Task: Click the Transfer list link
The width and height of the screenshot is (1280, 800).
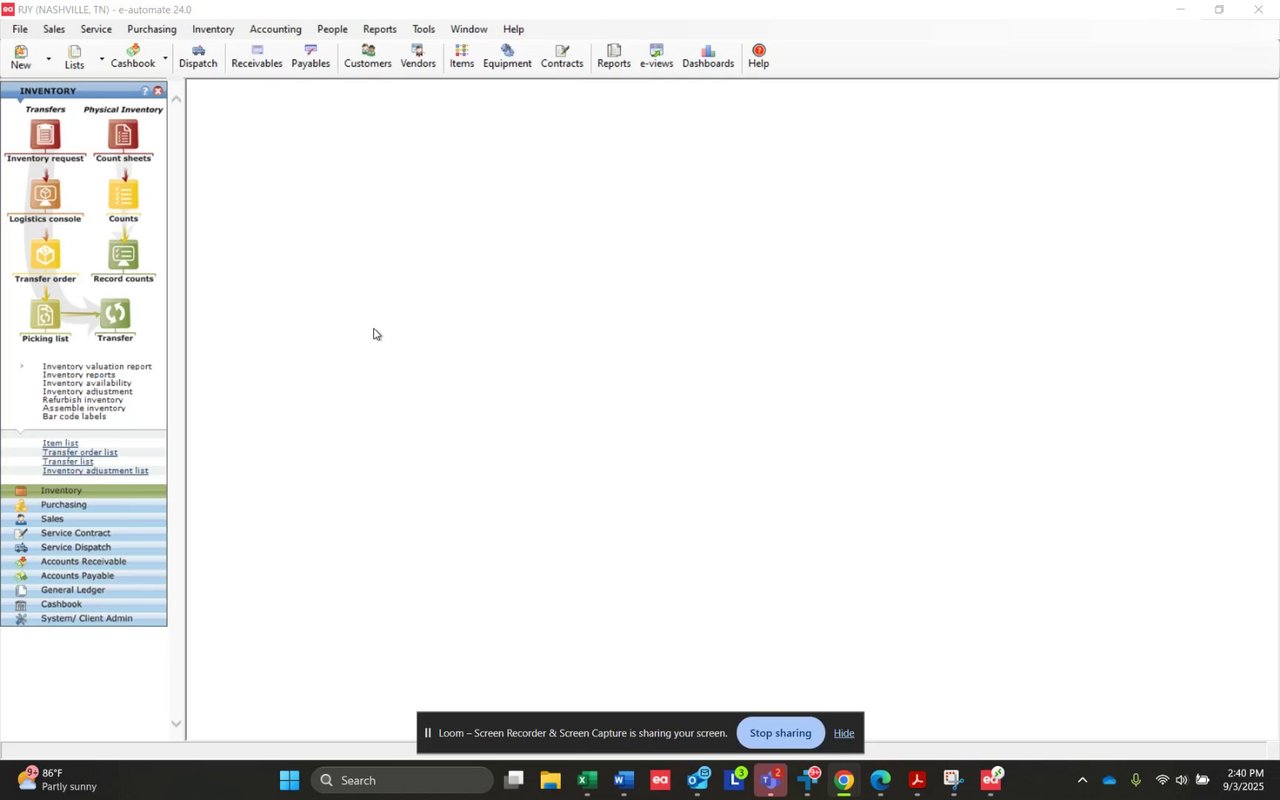Action: pyautogui.click(x=68, y=461)
